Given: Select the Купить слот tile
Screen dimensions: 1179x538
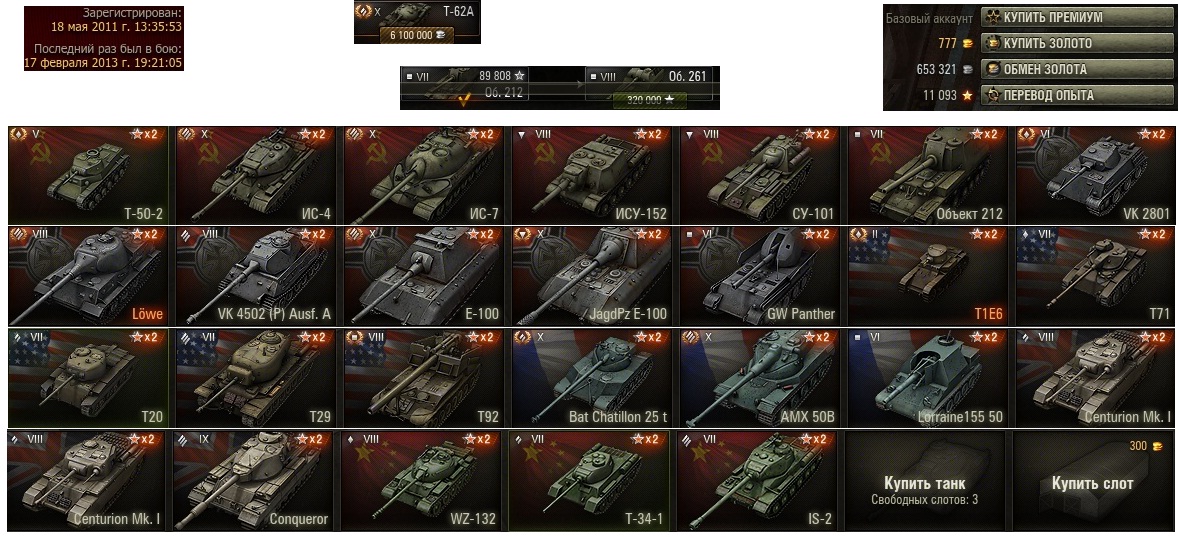Looking at the screenshot, I should coord(1093,480).
